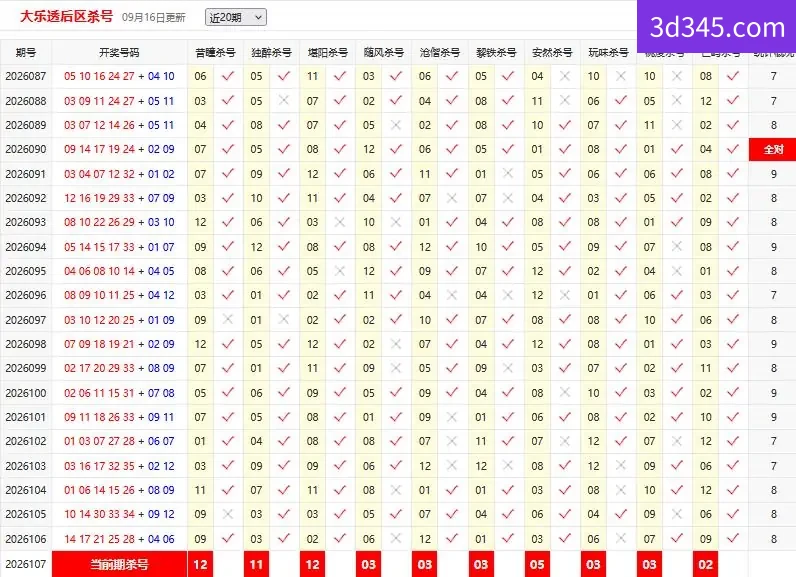The image size is (796, 577).
Task: Select the 期号 column header
Action: pos(25,52)
